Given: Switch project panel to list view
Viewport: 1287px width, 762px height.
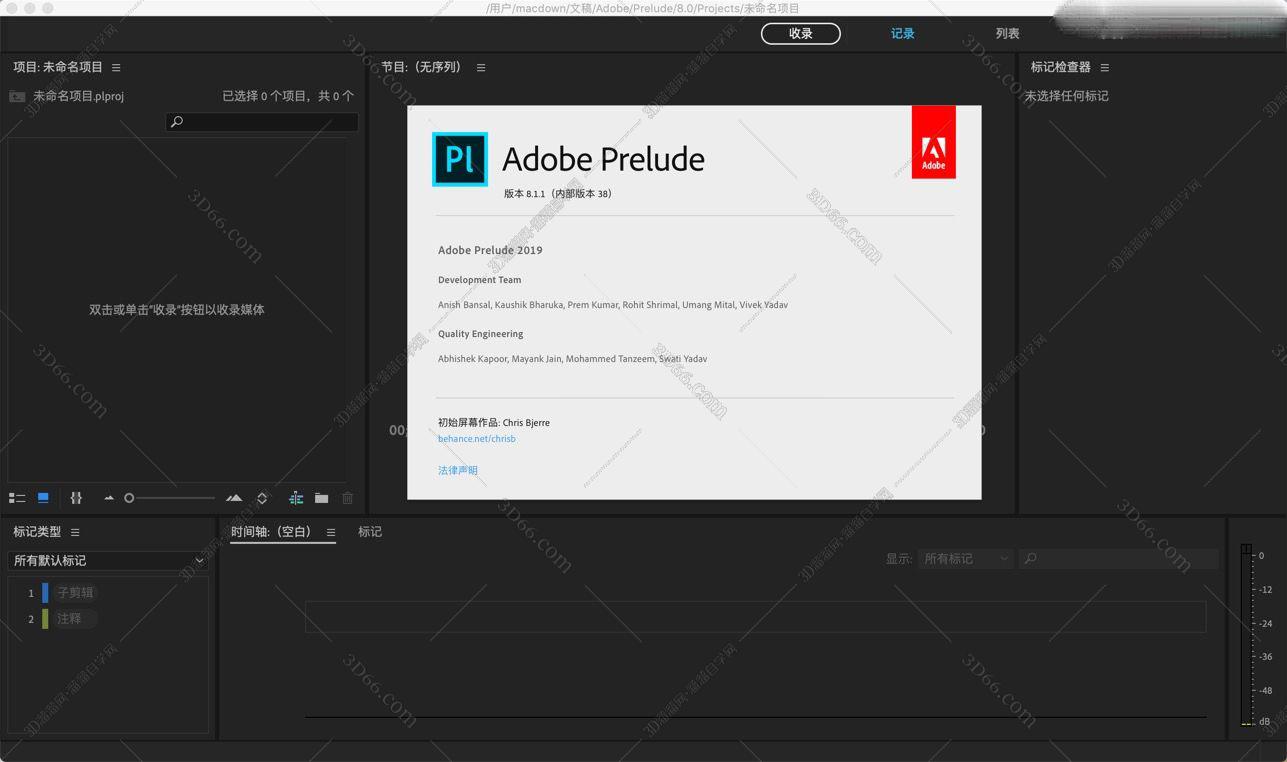Looking at the screenshot, I should point(17,498).
